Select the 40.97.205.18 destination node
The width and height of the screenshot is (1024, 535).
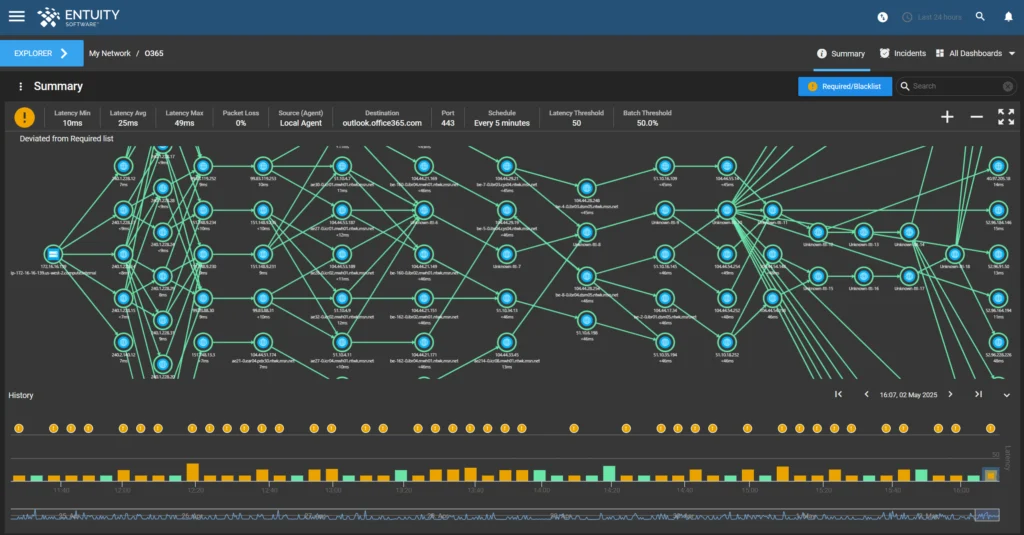(x=998, y=166)
